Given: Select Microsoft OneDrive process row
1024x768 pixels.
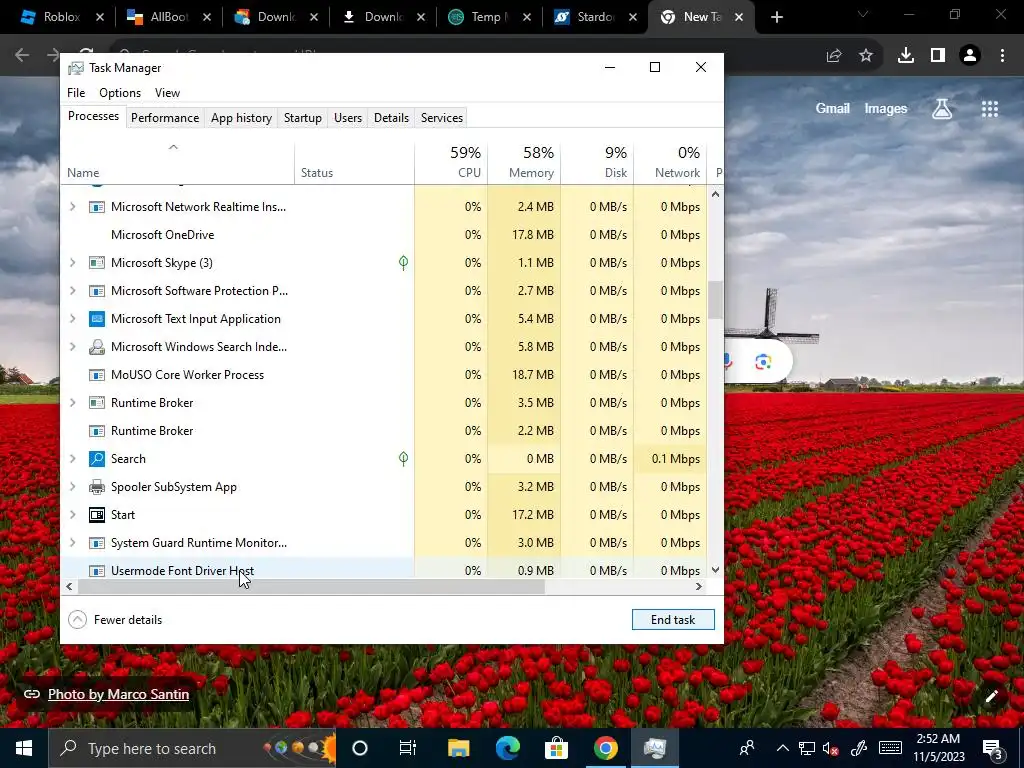Looking at the screenshot, I should (384, 234).
